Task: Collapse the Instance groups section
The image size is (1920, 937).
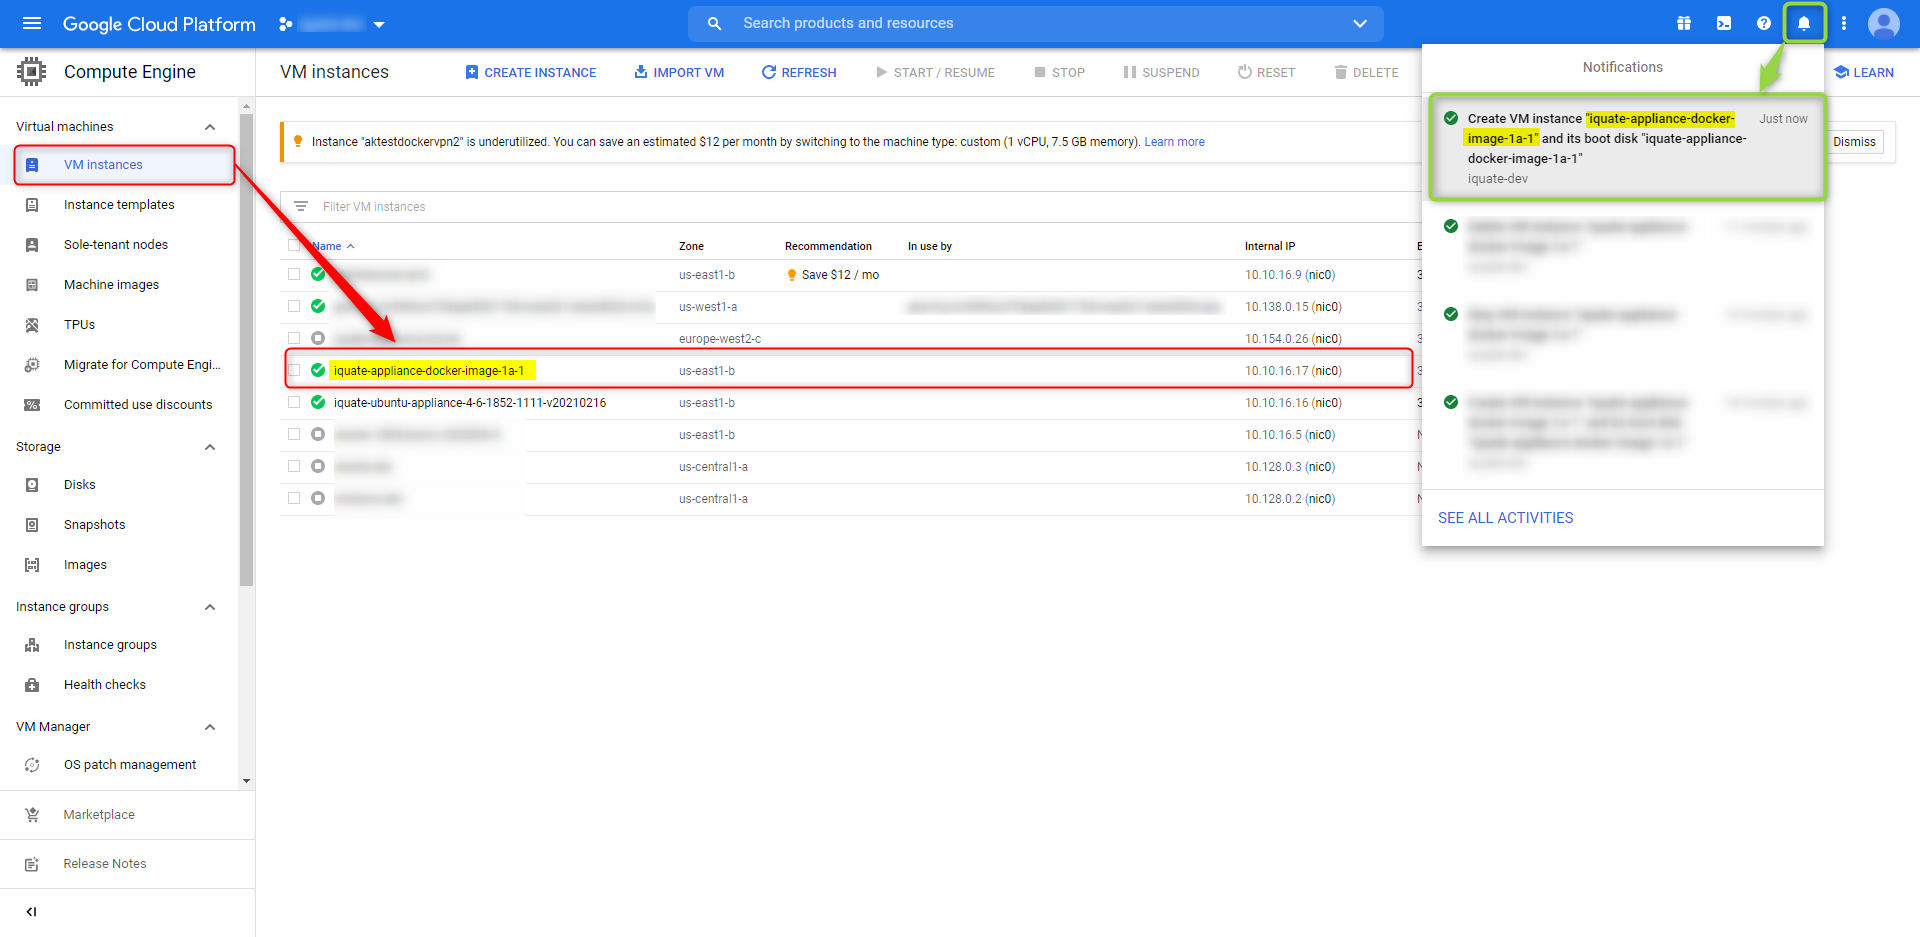Action: click(210, 607)
